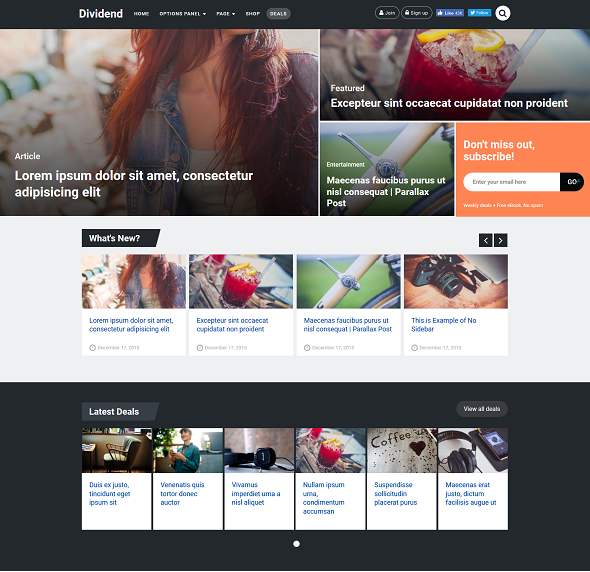Click the clock icon on Excepteur card
Screen dimensions: 590x572
click(x=200, y=348)
